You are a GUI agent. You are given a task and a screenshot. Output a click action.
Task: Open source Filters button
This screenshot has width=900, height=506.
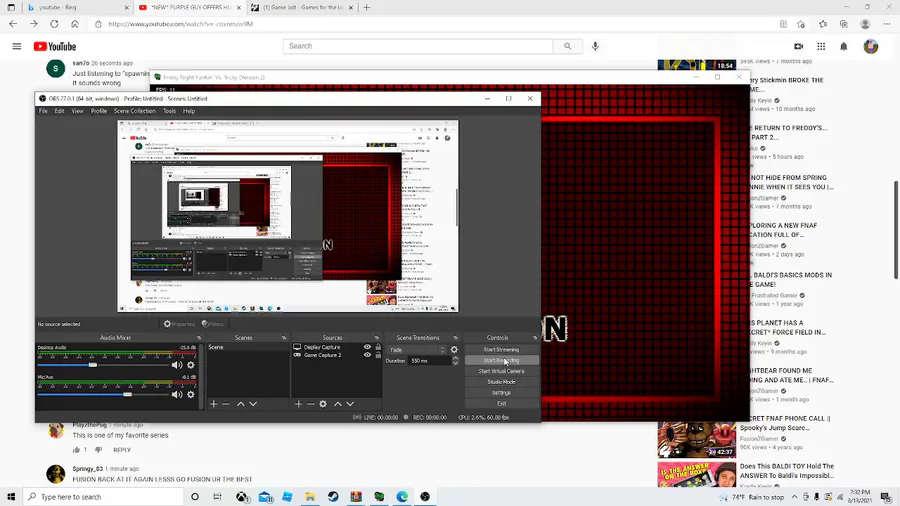click(x=212, y=324)
